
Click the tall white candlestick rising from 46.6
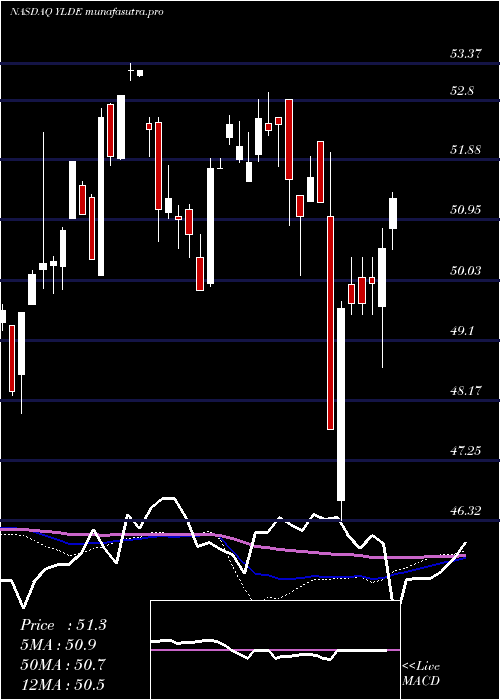[x=341, y=404]
